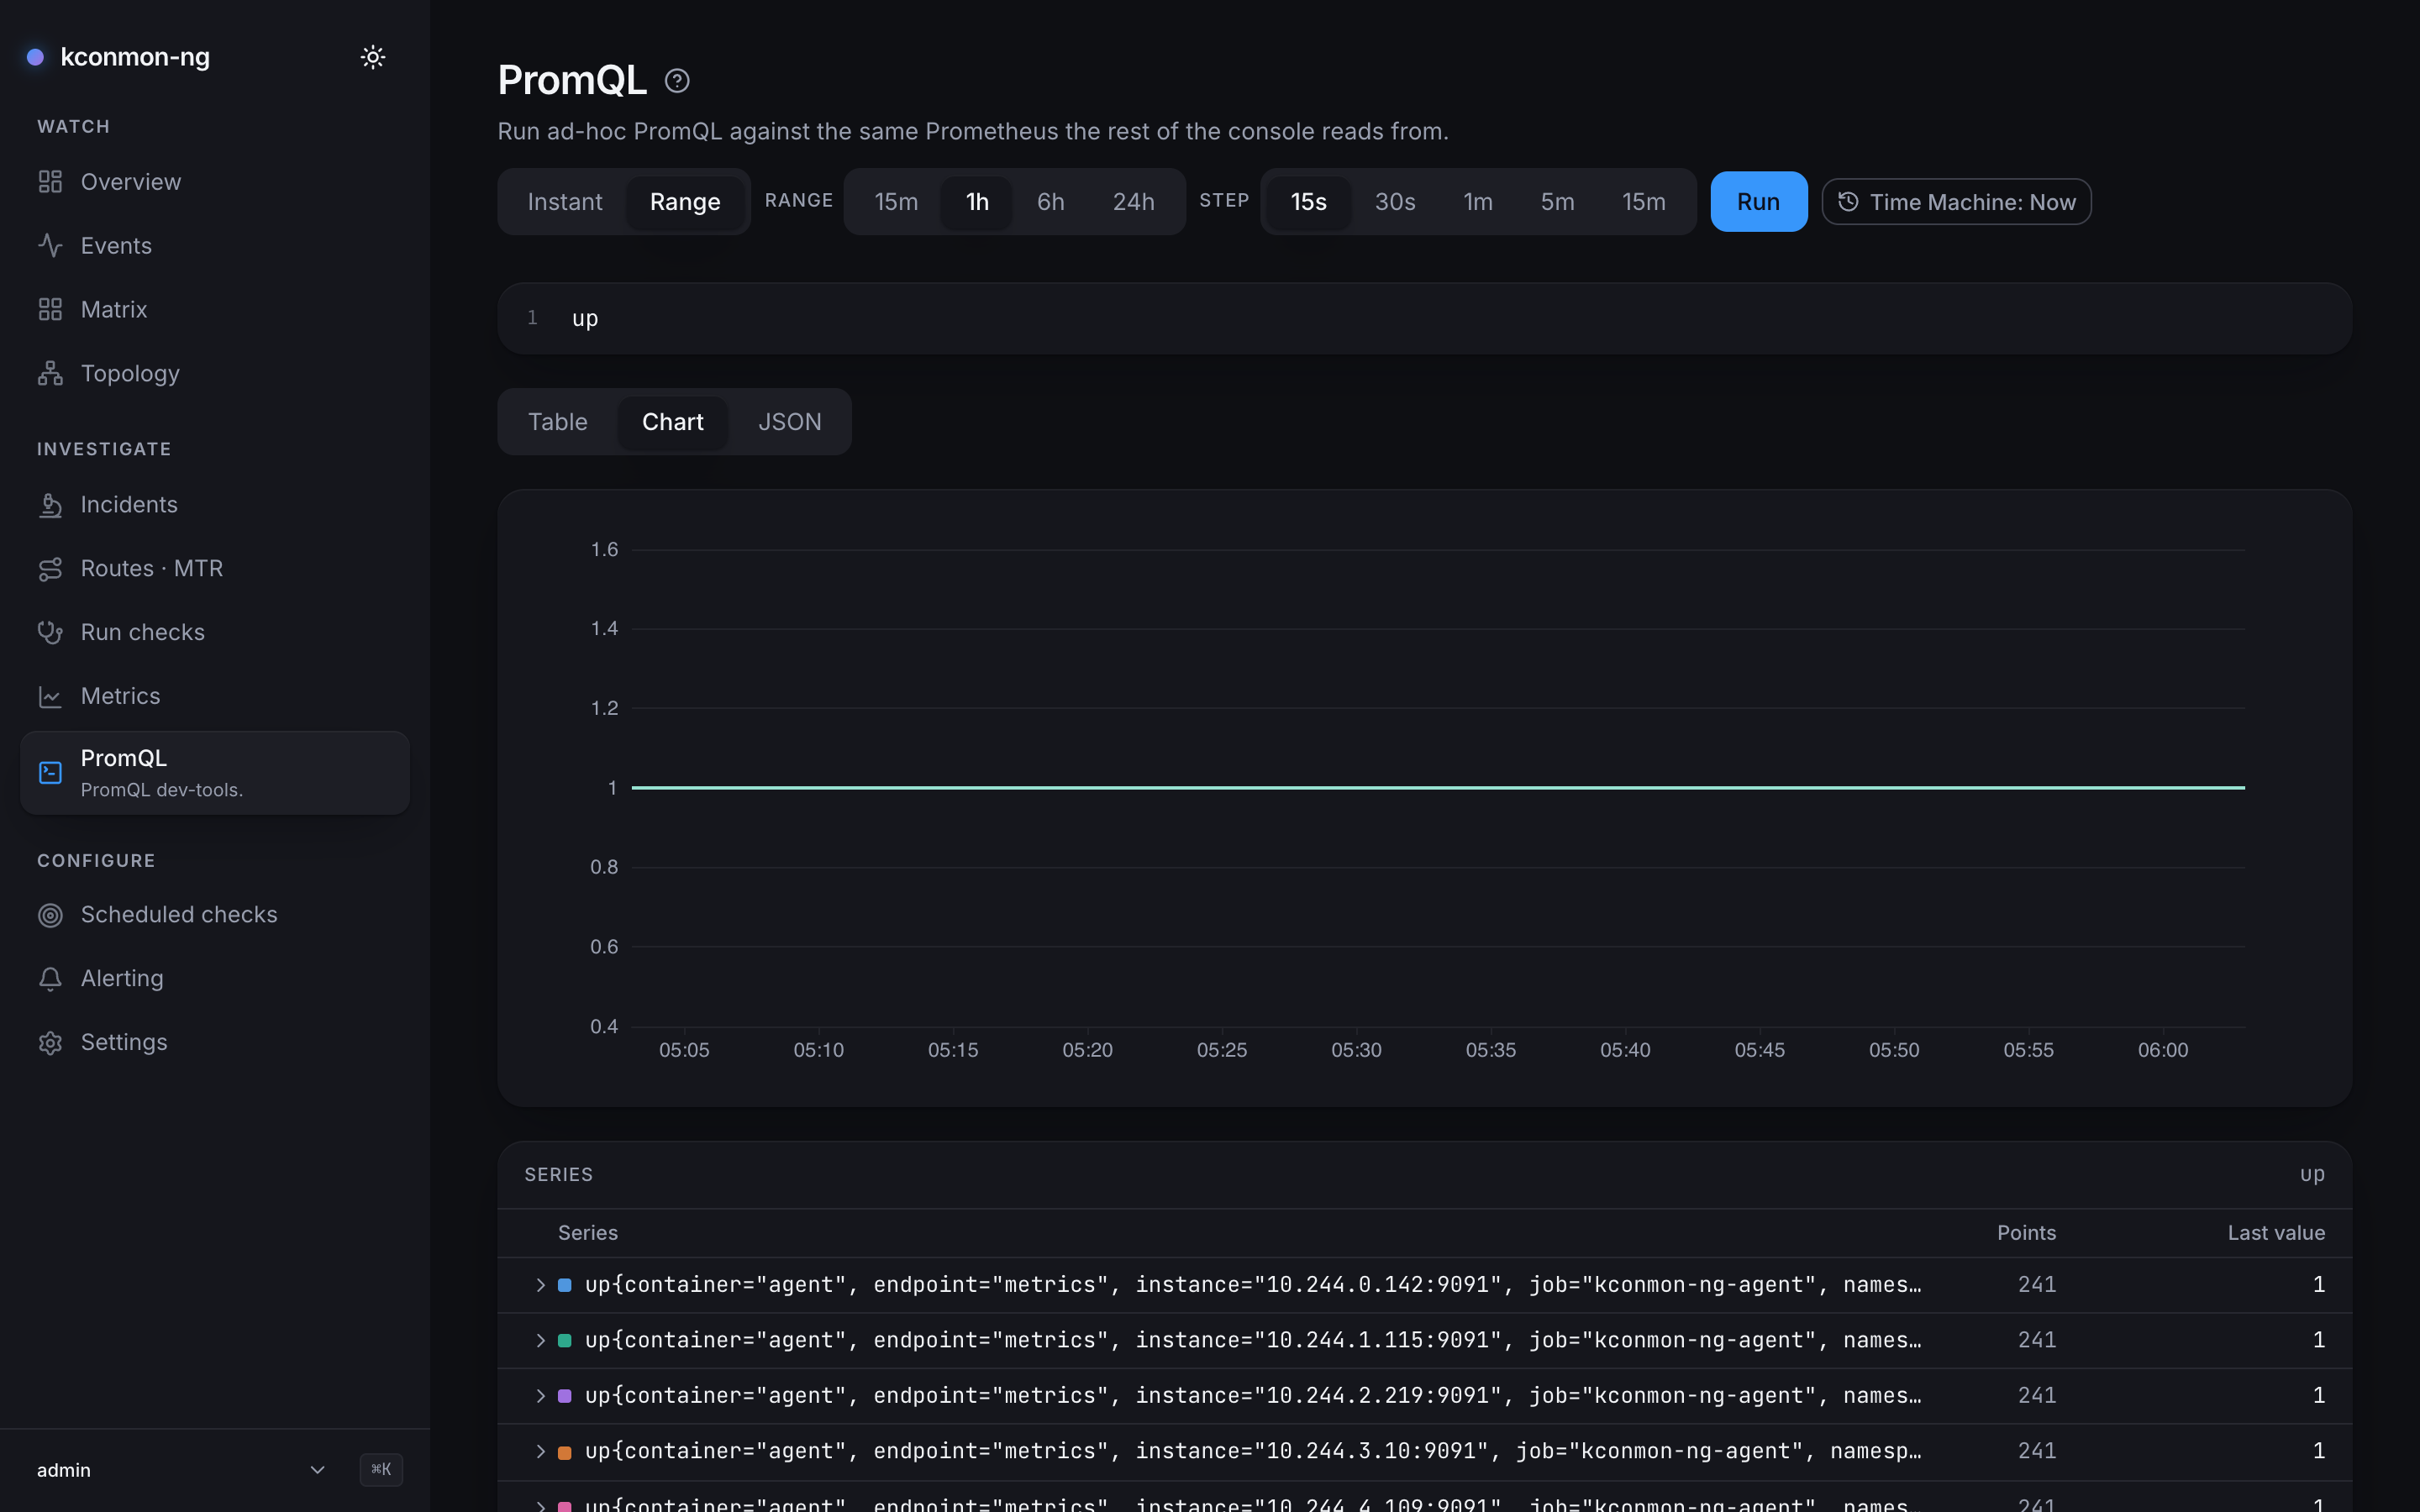
Task: Switch to the JSON results tab
Action: click(x=789, y=422)
